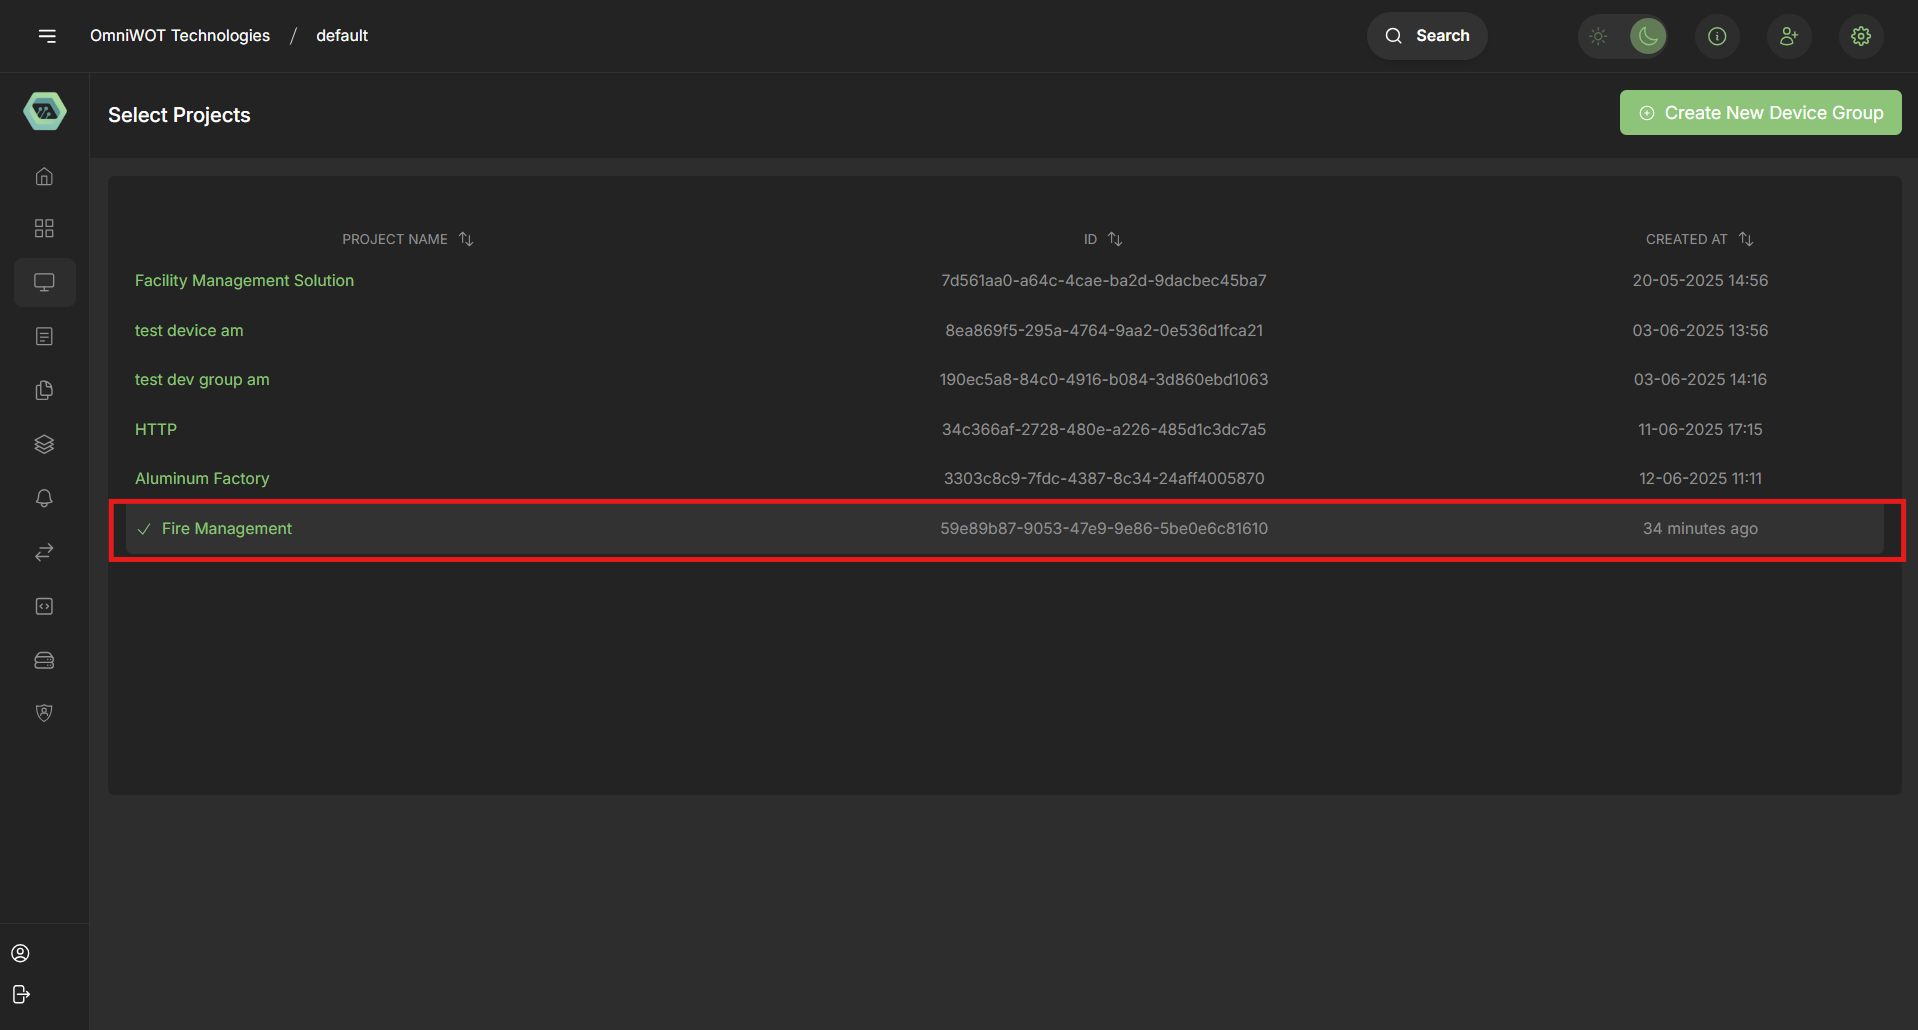Open the layers section in the sidebar
1918x1030 pixels.
(44, 444)
